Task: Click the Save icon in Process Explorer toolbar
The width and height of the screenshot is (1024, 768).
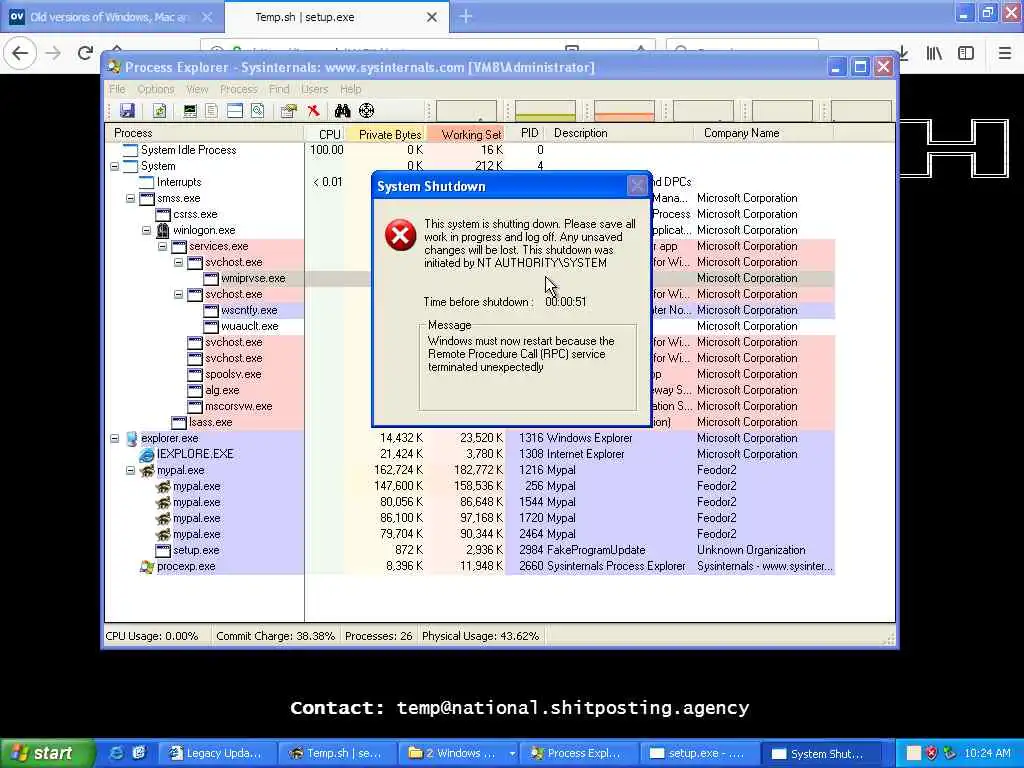Action: pos(127,110)
